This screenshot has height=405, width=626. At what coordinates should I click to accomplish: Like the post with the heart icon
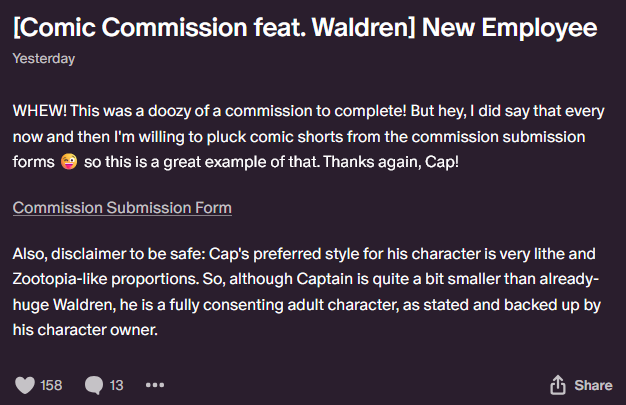coord(25,385)
